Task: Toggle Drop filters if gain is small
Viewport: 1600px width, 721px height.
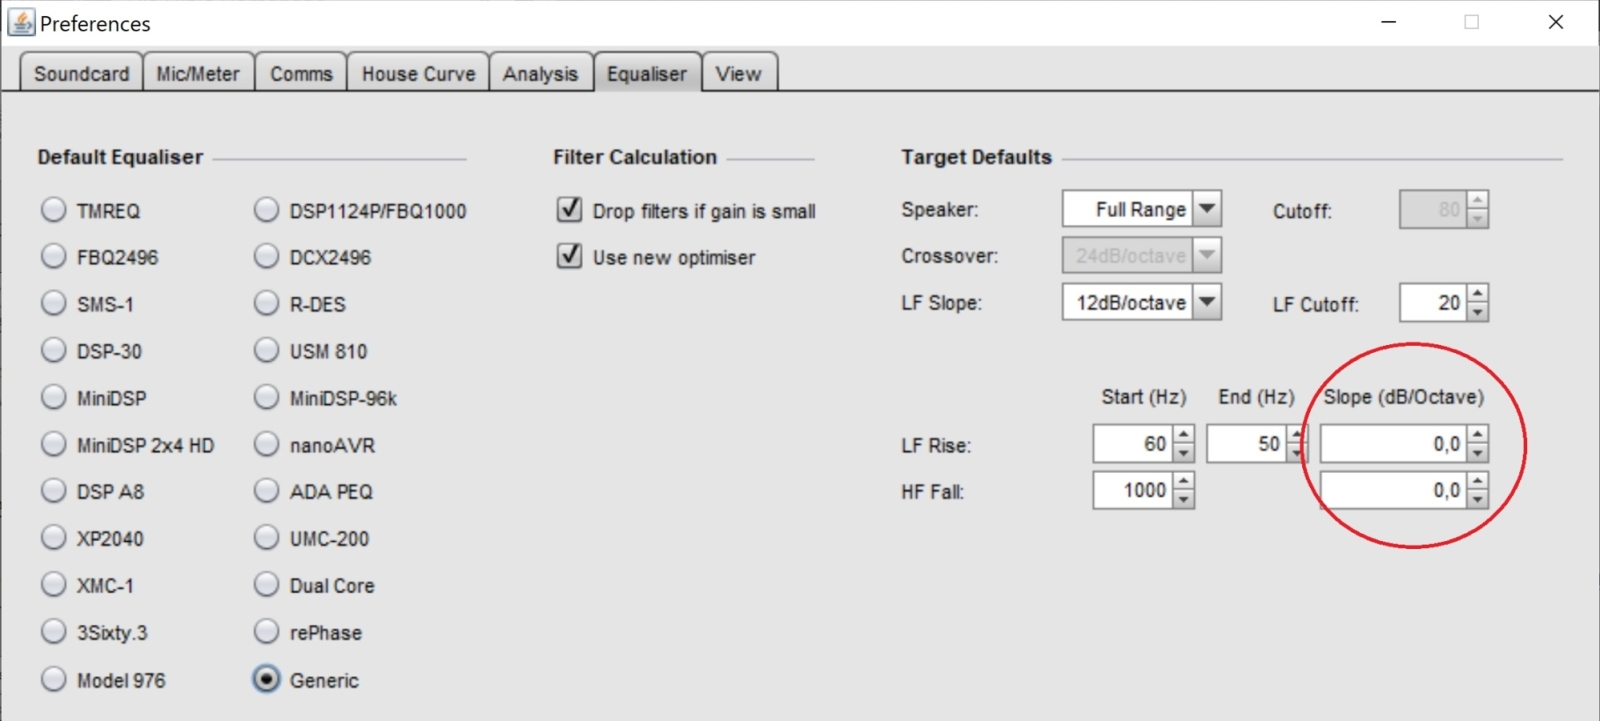Action: [569, 209]
